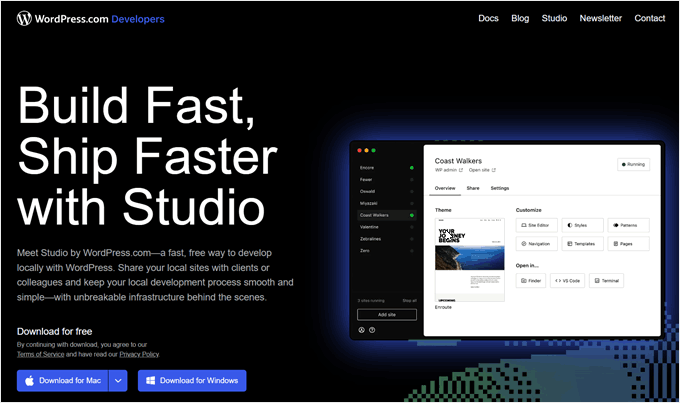Select the Valentine site in the sidebar

coord(386,227)
